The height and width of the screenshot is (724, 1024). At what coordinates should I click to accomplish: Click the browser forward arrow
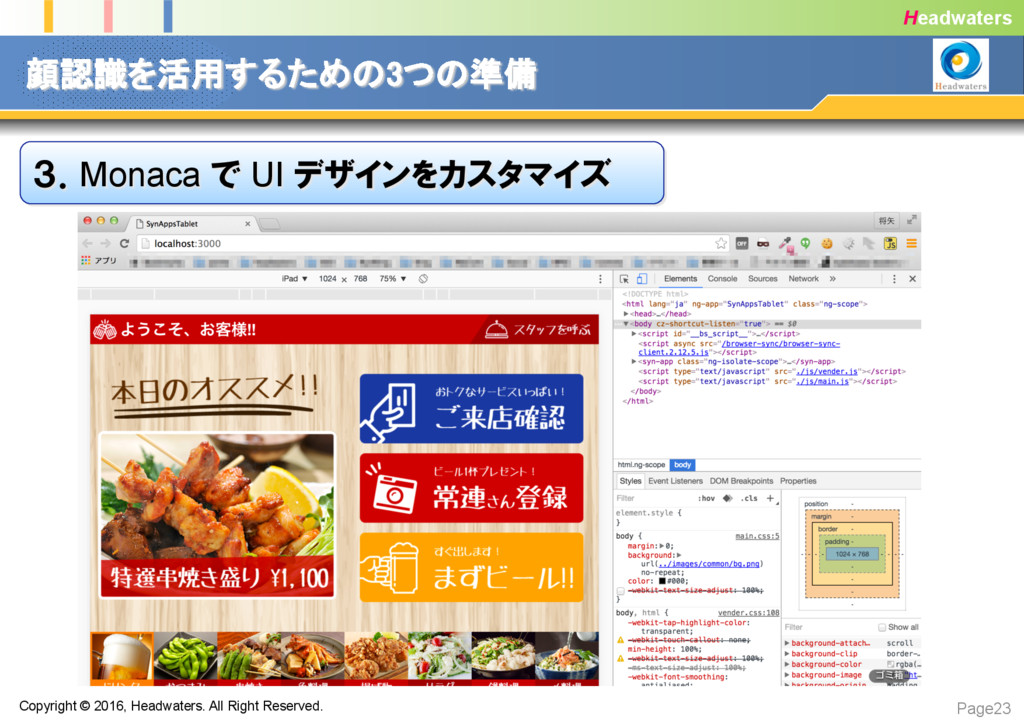[x=105, y=244]
